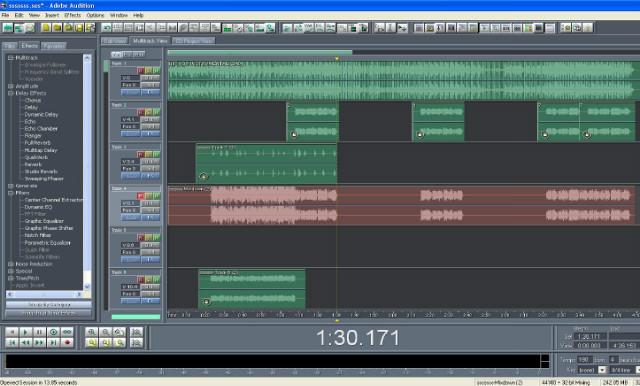Switch to the Files panel tab

(10, 46)
